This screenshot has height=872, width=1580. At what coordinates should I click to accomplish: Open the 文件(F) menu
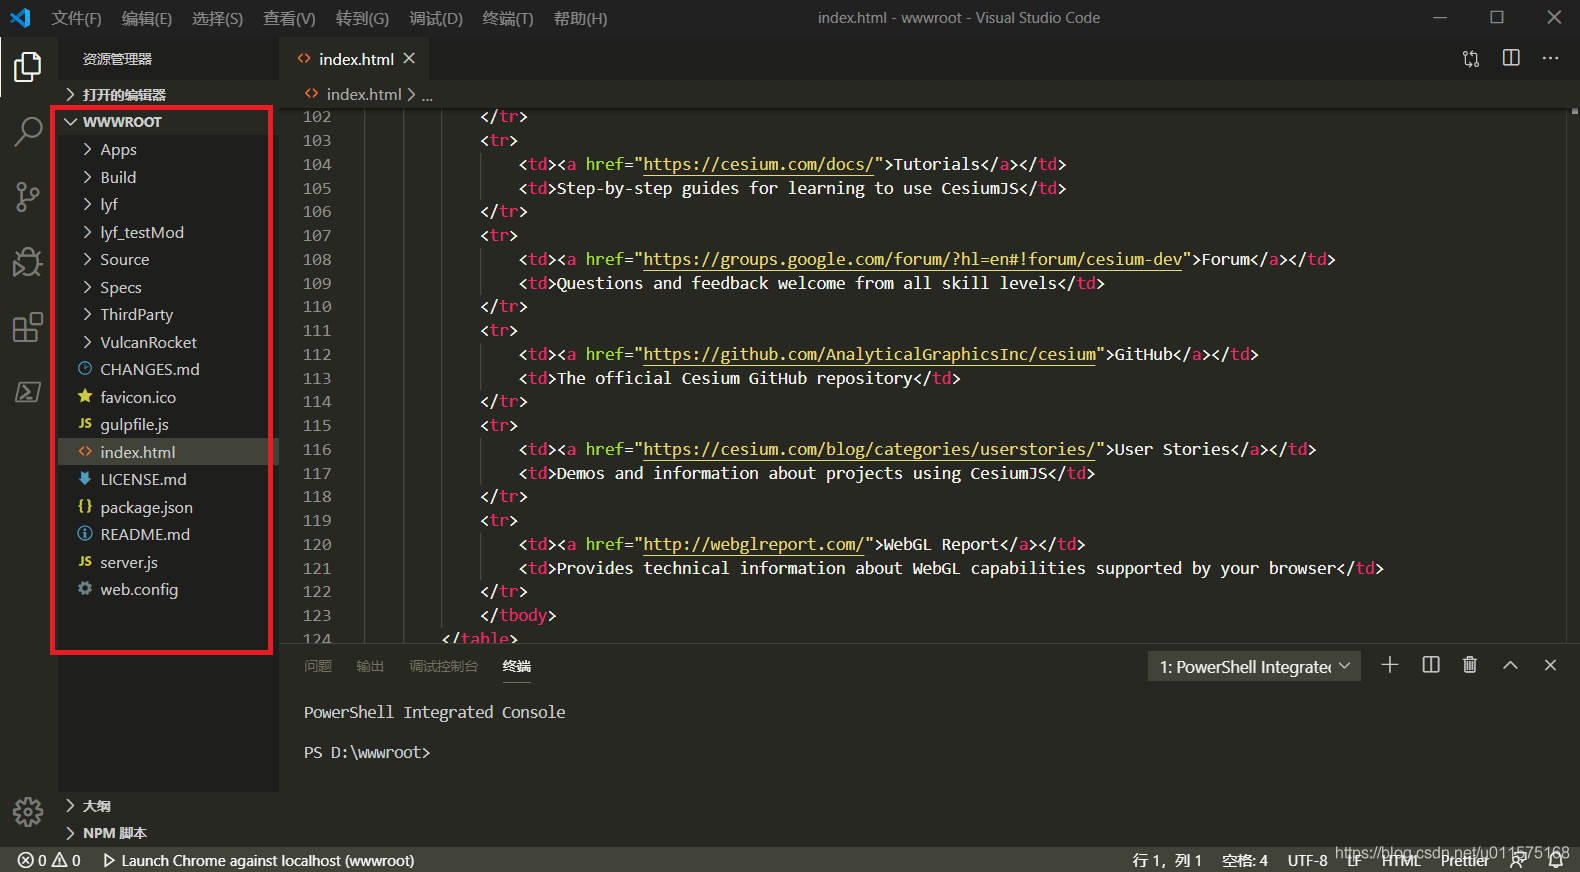(77, 18)
